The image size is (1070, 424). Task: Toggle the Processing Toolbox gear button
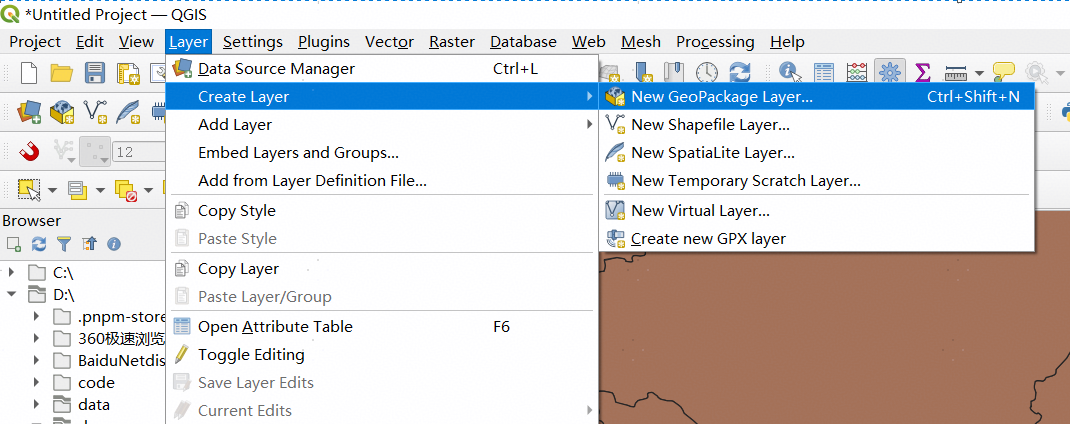point(889,72)
